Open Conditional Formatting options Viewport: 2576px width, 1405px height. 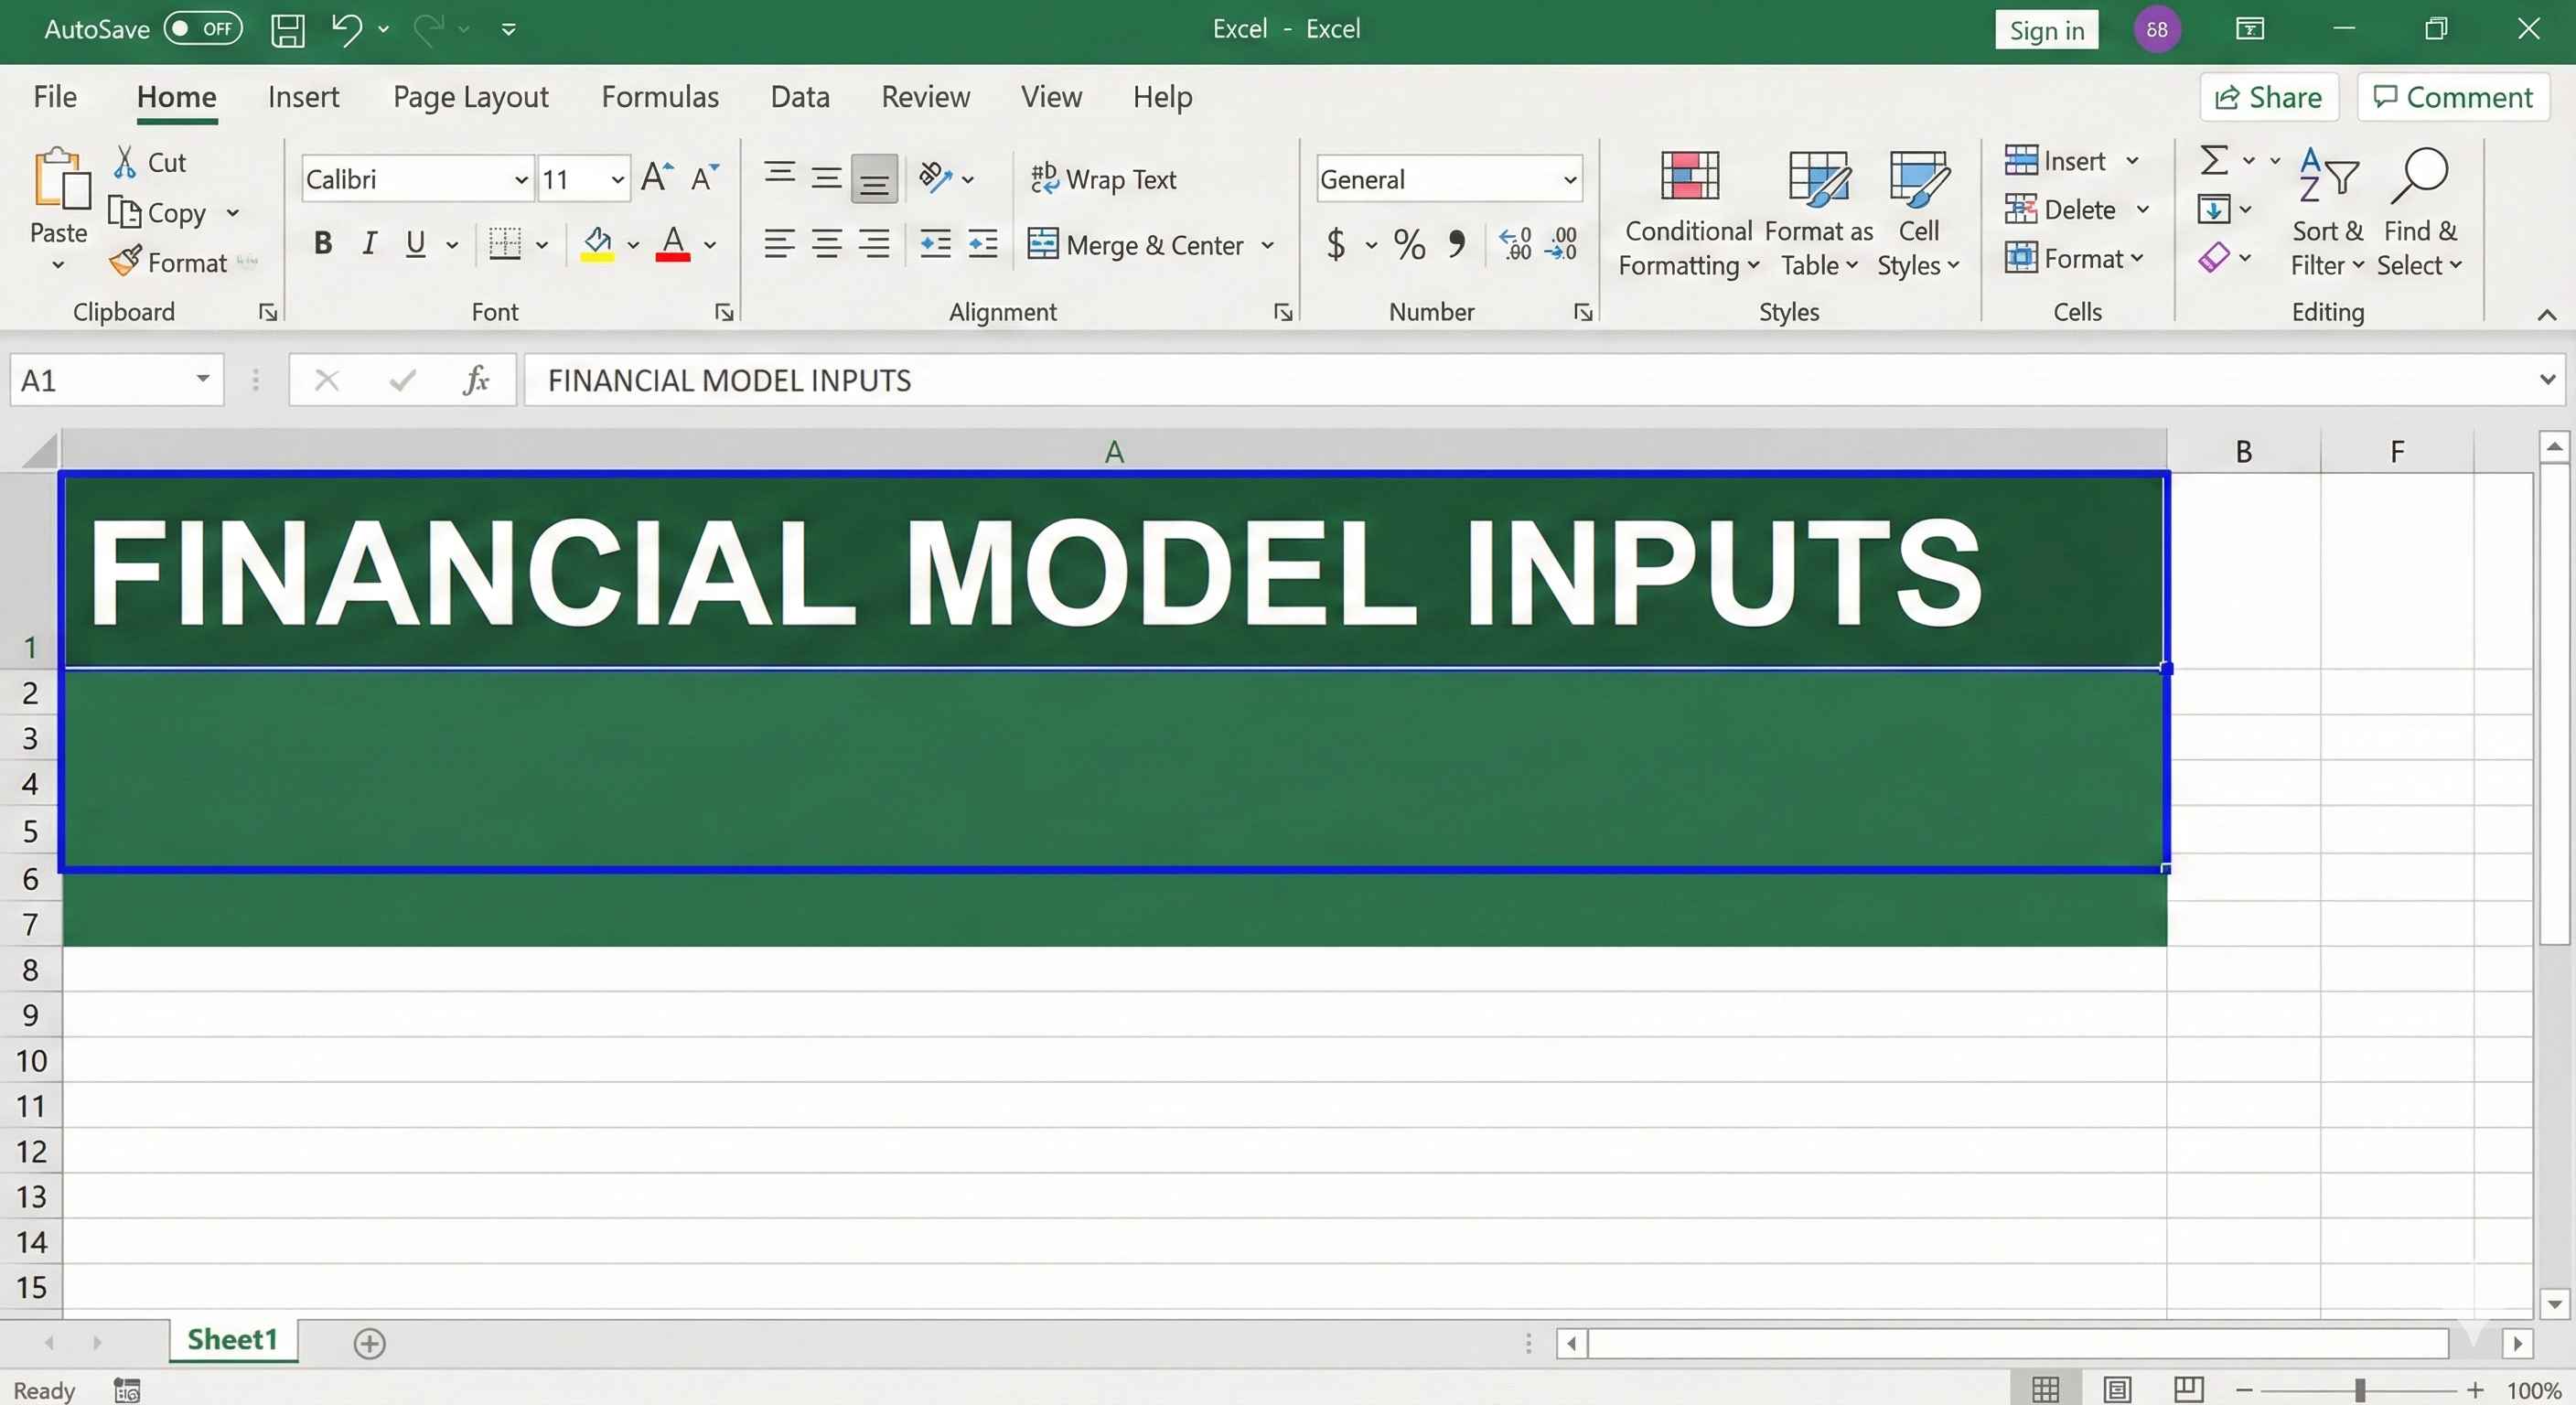tap(1688, 210)
